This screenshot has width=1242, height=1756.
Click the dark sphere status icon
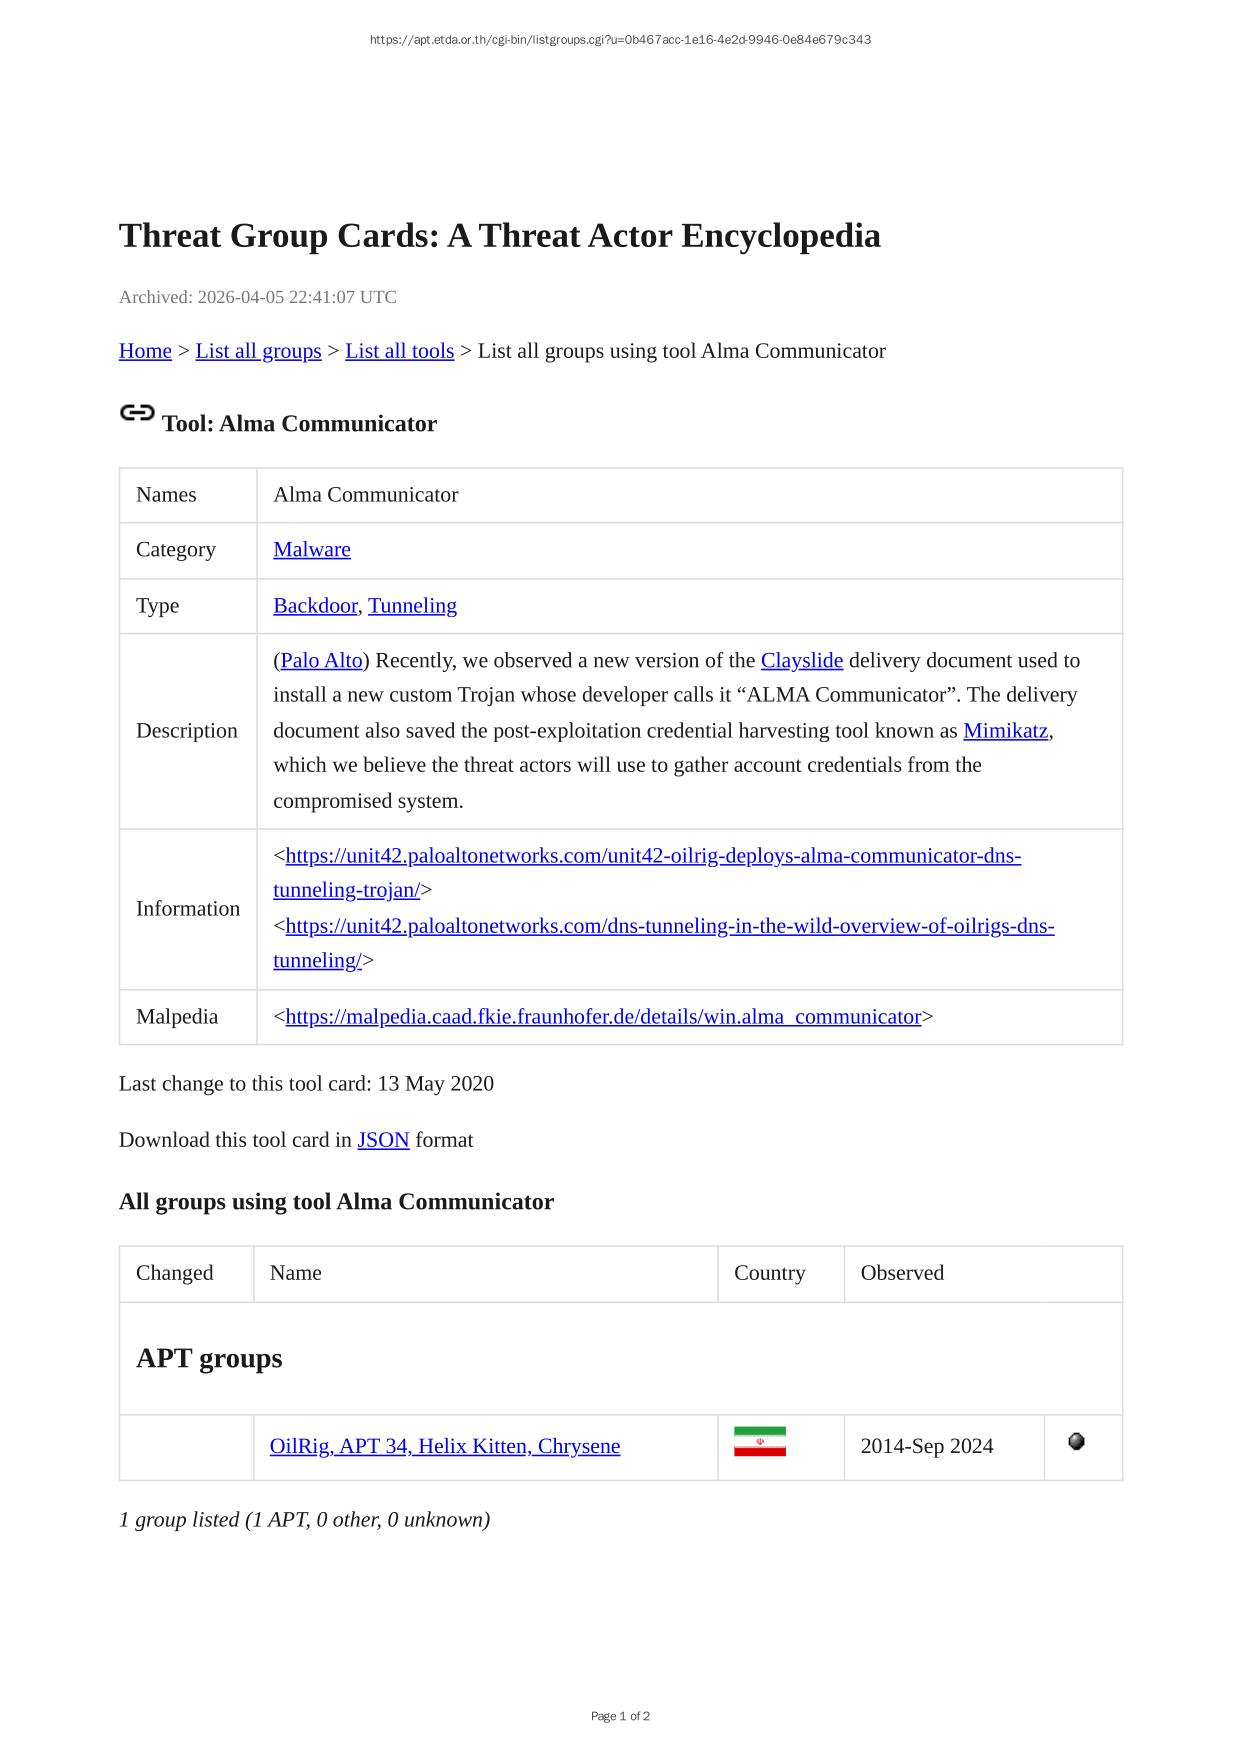click(1076, 1441)
